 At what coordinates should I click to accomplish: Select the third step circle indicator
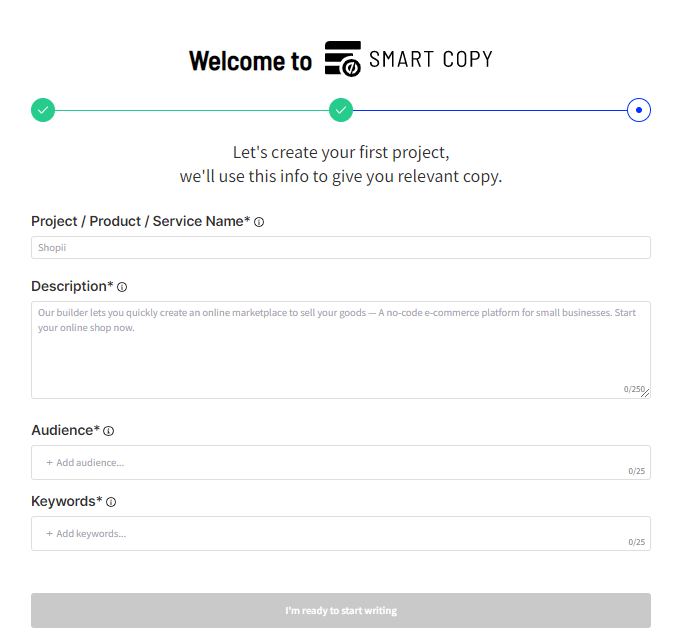639,110
